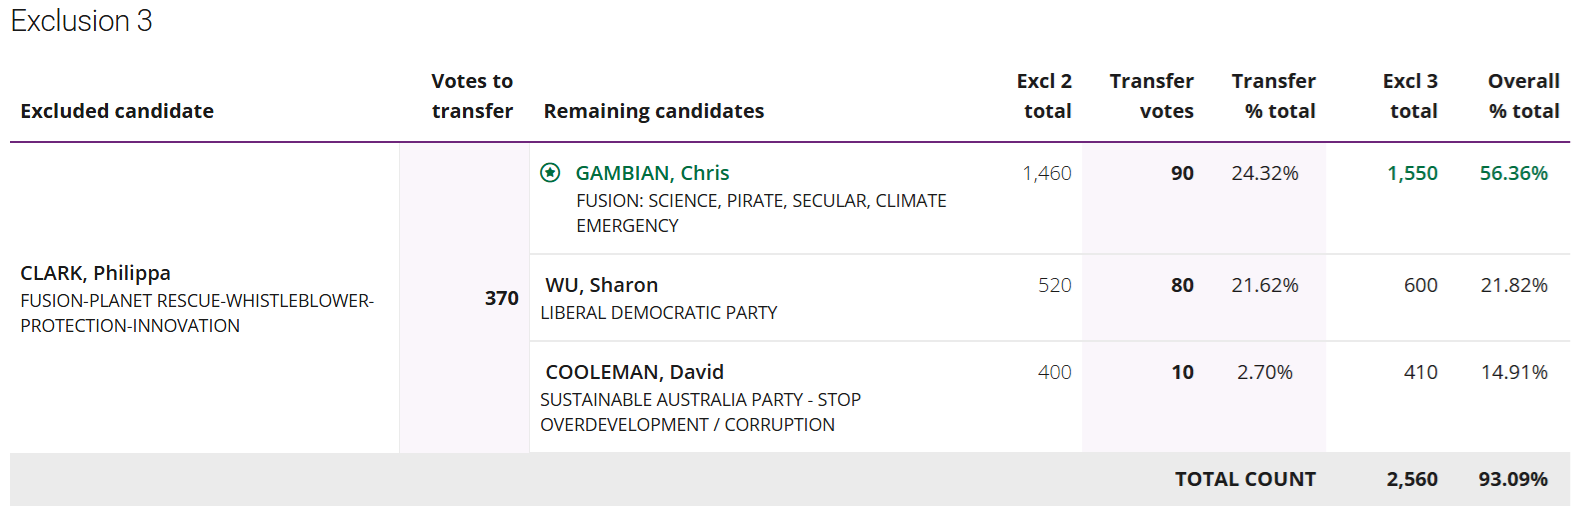Click the Transfer % total column header
The image size is (1596, 517).
tap(1274, 96)
